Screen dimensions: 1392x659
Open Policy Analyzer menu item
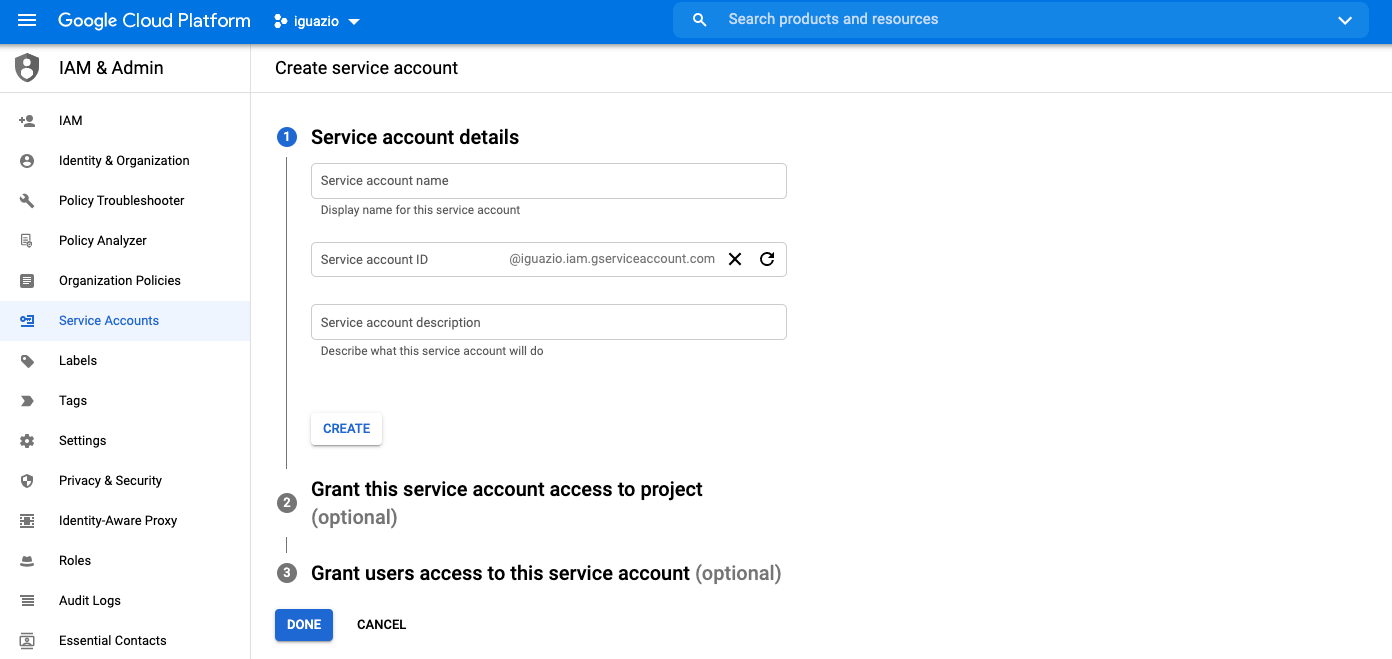125,241
